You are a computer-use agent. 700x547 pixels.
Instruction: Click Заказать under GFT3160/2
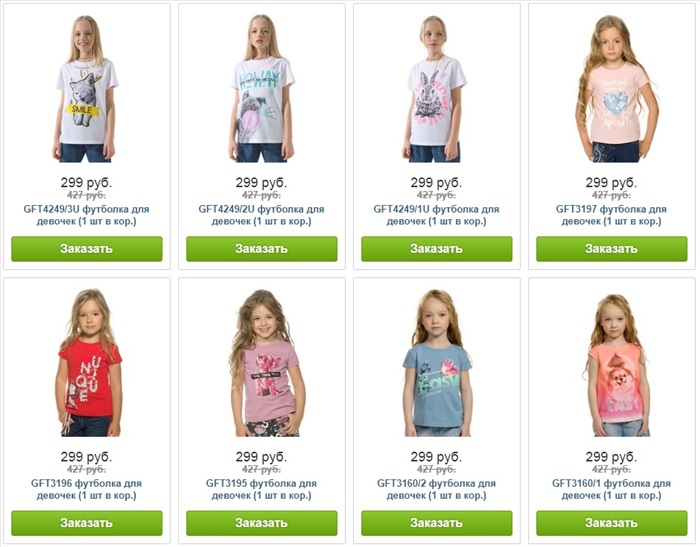437,523
